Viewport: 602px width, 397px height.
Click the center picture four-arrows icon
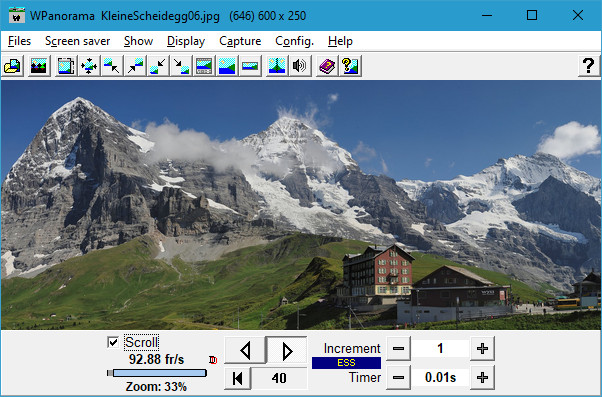click(x=89, y=66)
